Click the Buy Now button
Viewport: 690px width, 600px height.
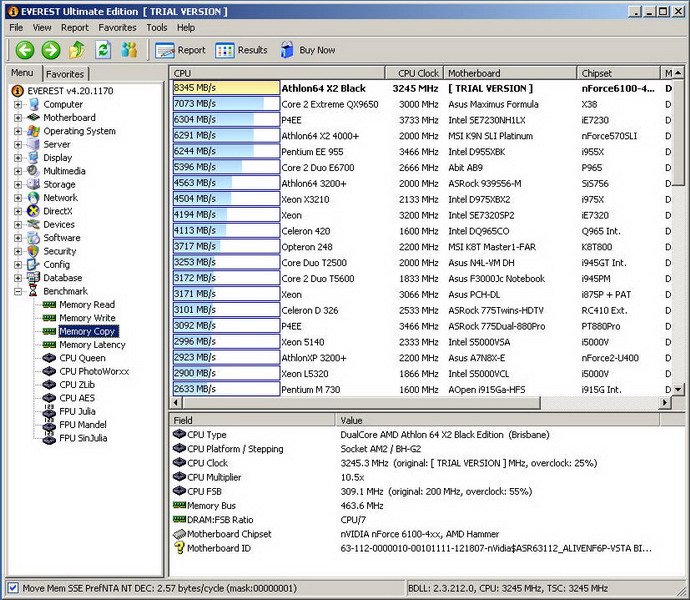tap(308, 50)
